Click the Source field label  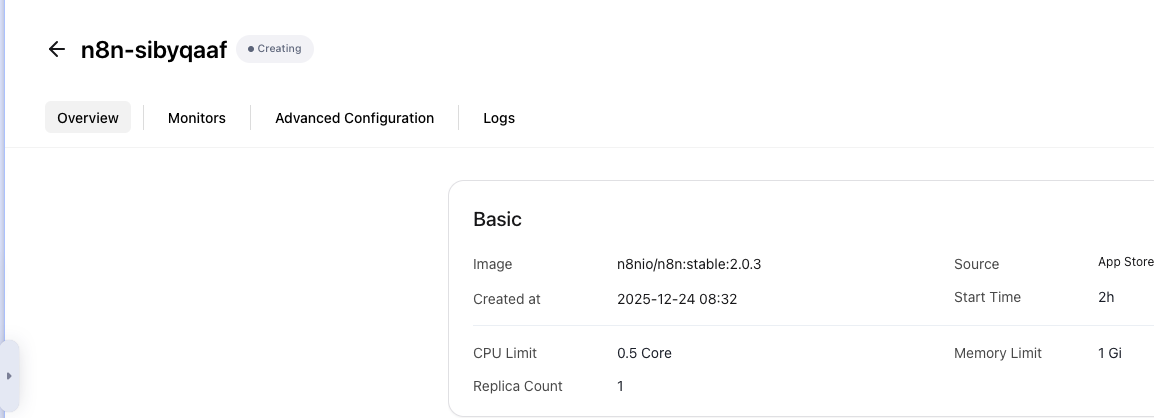(976, 264)
